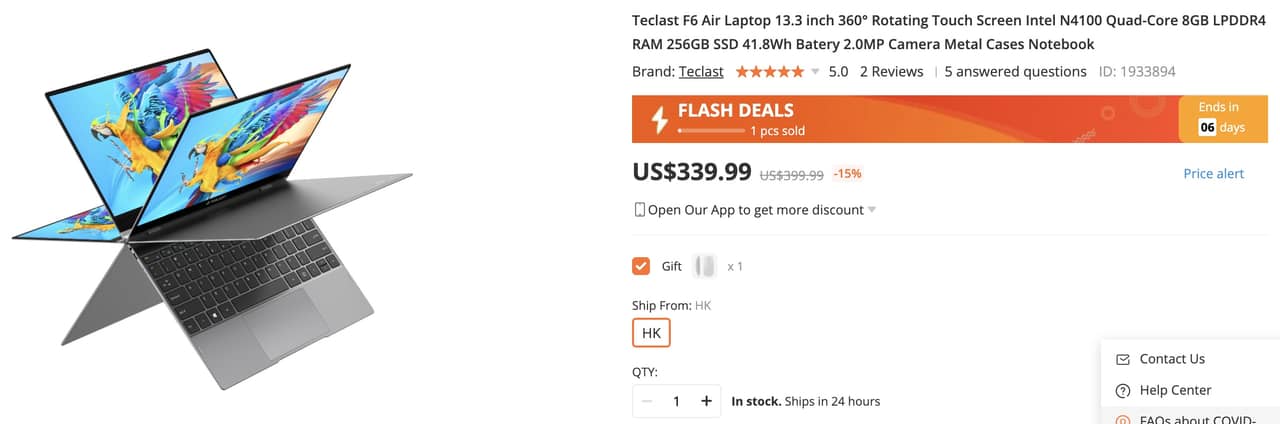This screenshot has height=424, width=1280.
Task: Click the five-star rating icons
Action: tap(769, 72)
